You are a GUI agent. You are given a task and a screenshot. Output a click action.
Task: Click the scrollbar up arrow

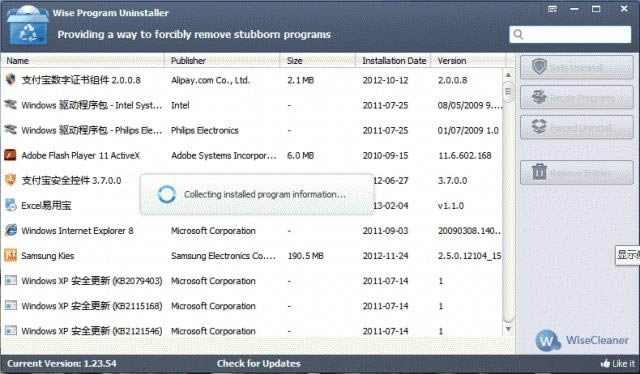click(x=508, y=75)
